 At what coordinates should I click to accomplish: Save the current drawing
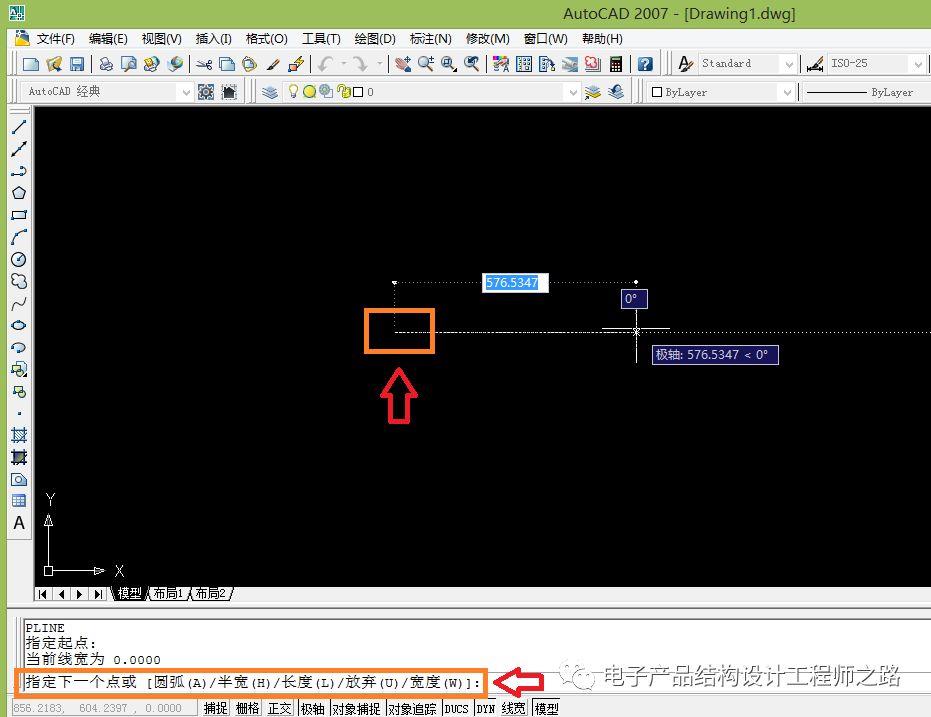[x=77, y=64]
